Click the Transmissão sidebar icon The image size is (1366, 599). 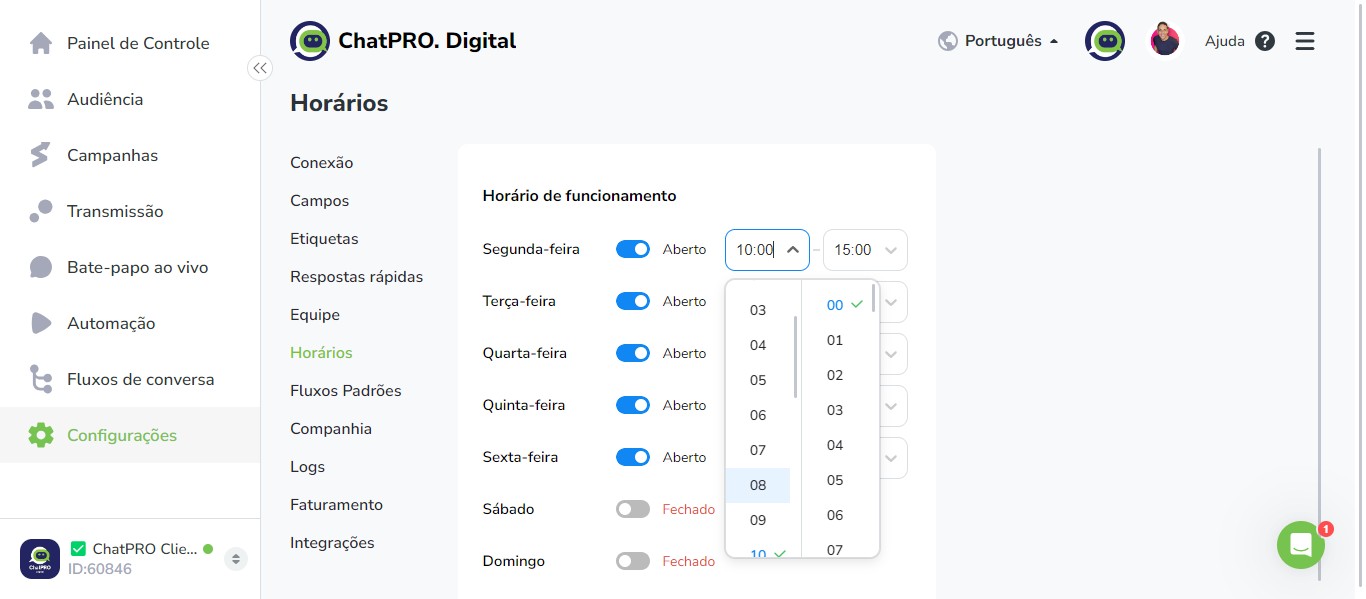pos(41,211)
